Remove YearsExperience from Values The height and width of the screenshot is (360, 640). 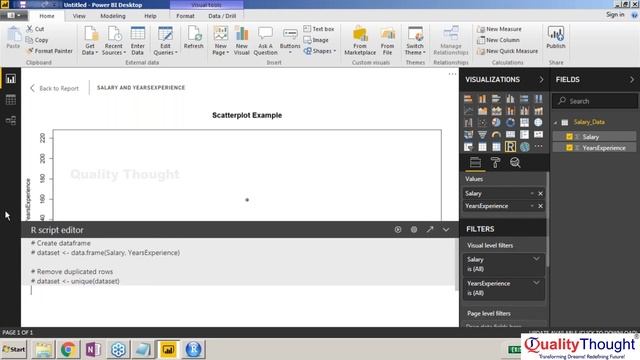[x=540, y=206]
